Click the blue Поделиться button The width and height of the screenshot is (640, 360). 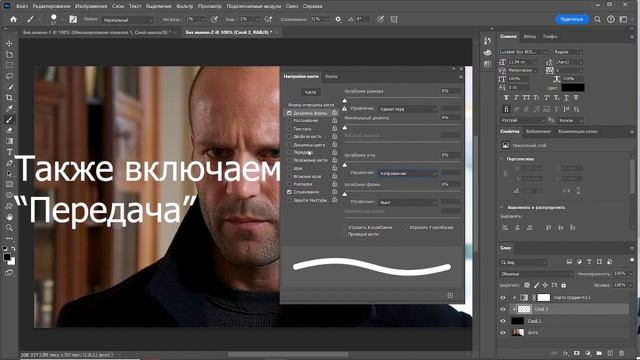572,19
